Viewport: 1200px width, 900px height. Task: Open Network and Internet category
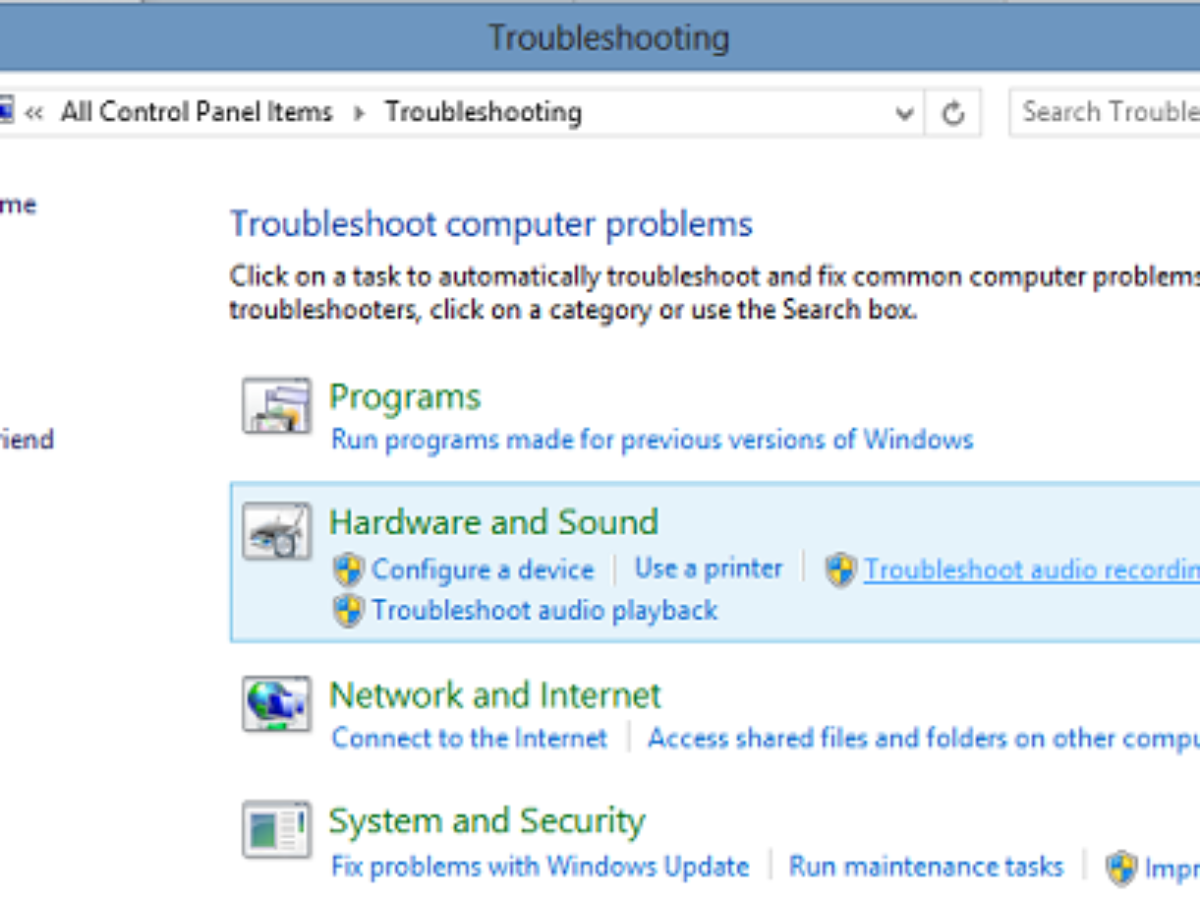495,695
